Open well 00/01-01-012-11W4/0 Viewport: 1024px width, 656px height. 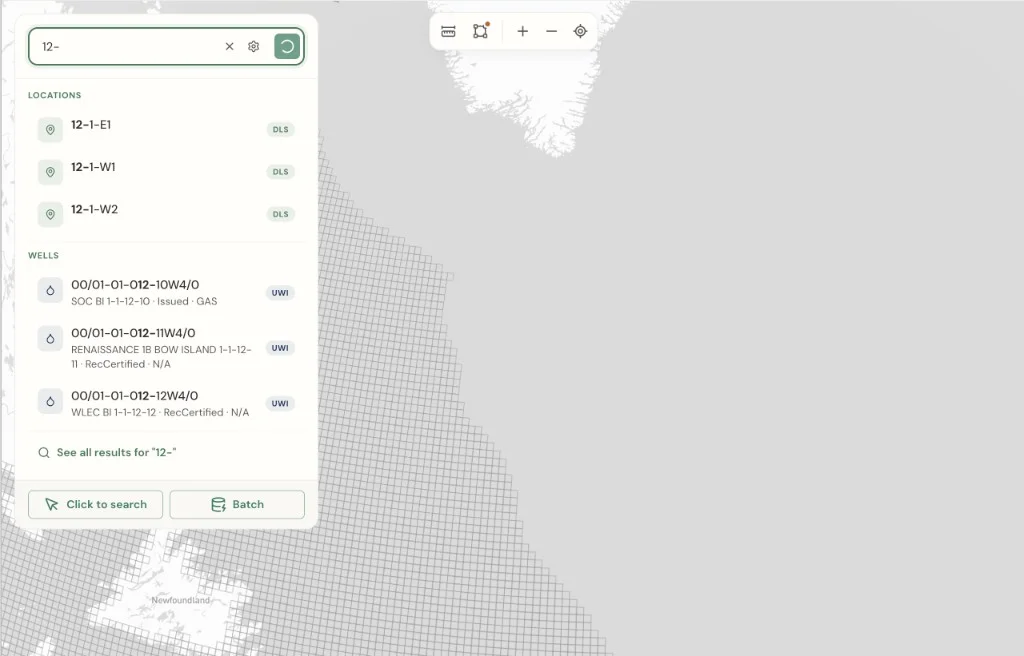click(167, 348)
